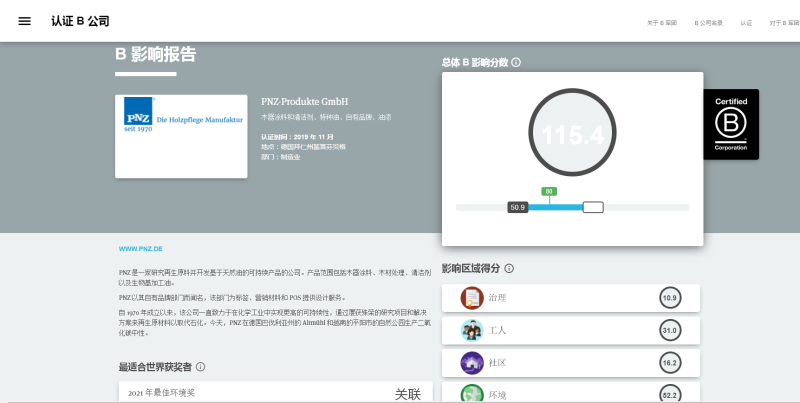Click the green 环境 environment icon
This screenshot has height=403, width=800.
pyautogui.click(x=472, y=394)
